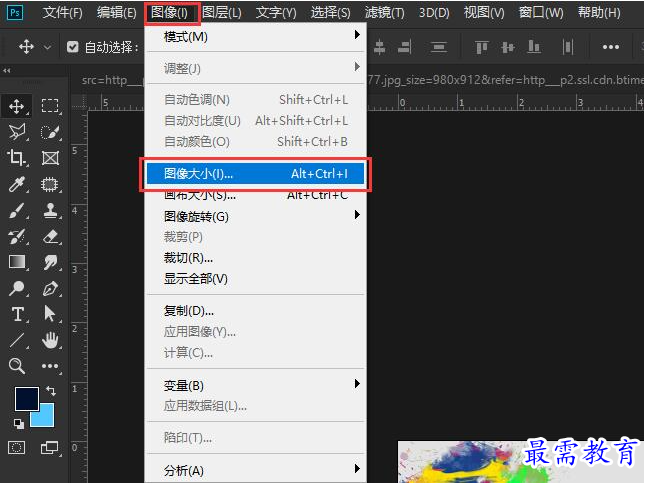Click the Move tool options icon
Image resolution: width=646 pixels, height=484 pixels.
click(x=26, y=47)
